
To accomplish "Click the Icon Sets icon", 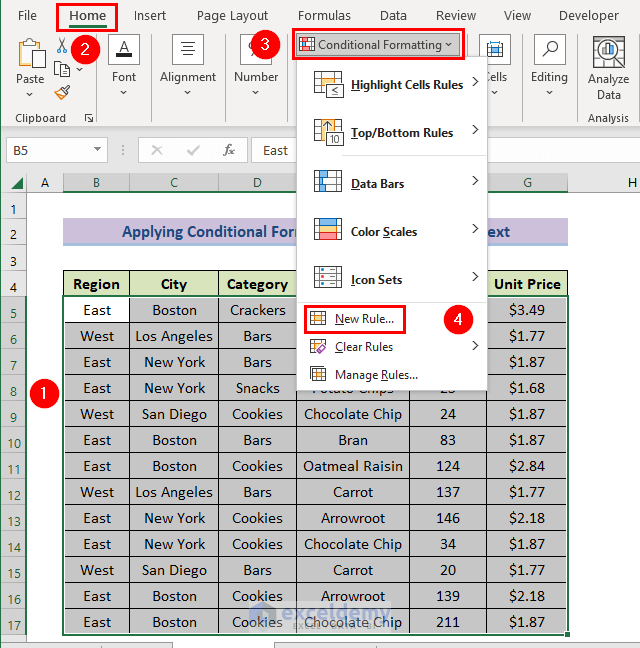I will (328, 277).
